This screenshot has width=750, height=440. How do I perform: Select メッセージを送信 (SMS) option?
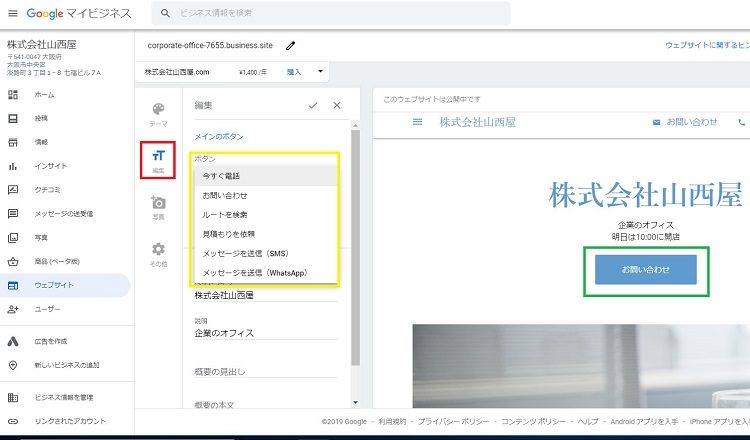pyautogui.click(x=265, y=253)
